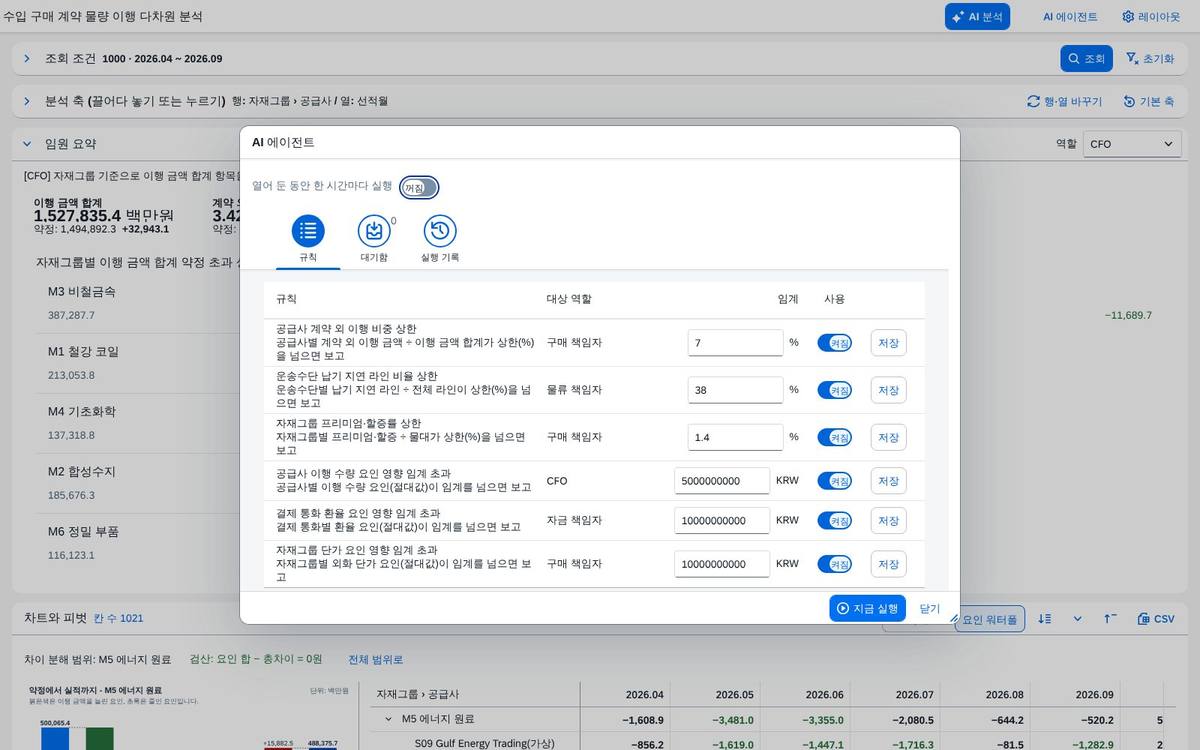Collapse the M5 에너지 원료 tree row
The image size is (1200, 750).
(389, 719)
